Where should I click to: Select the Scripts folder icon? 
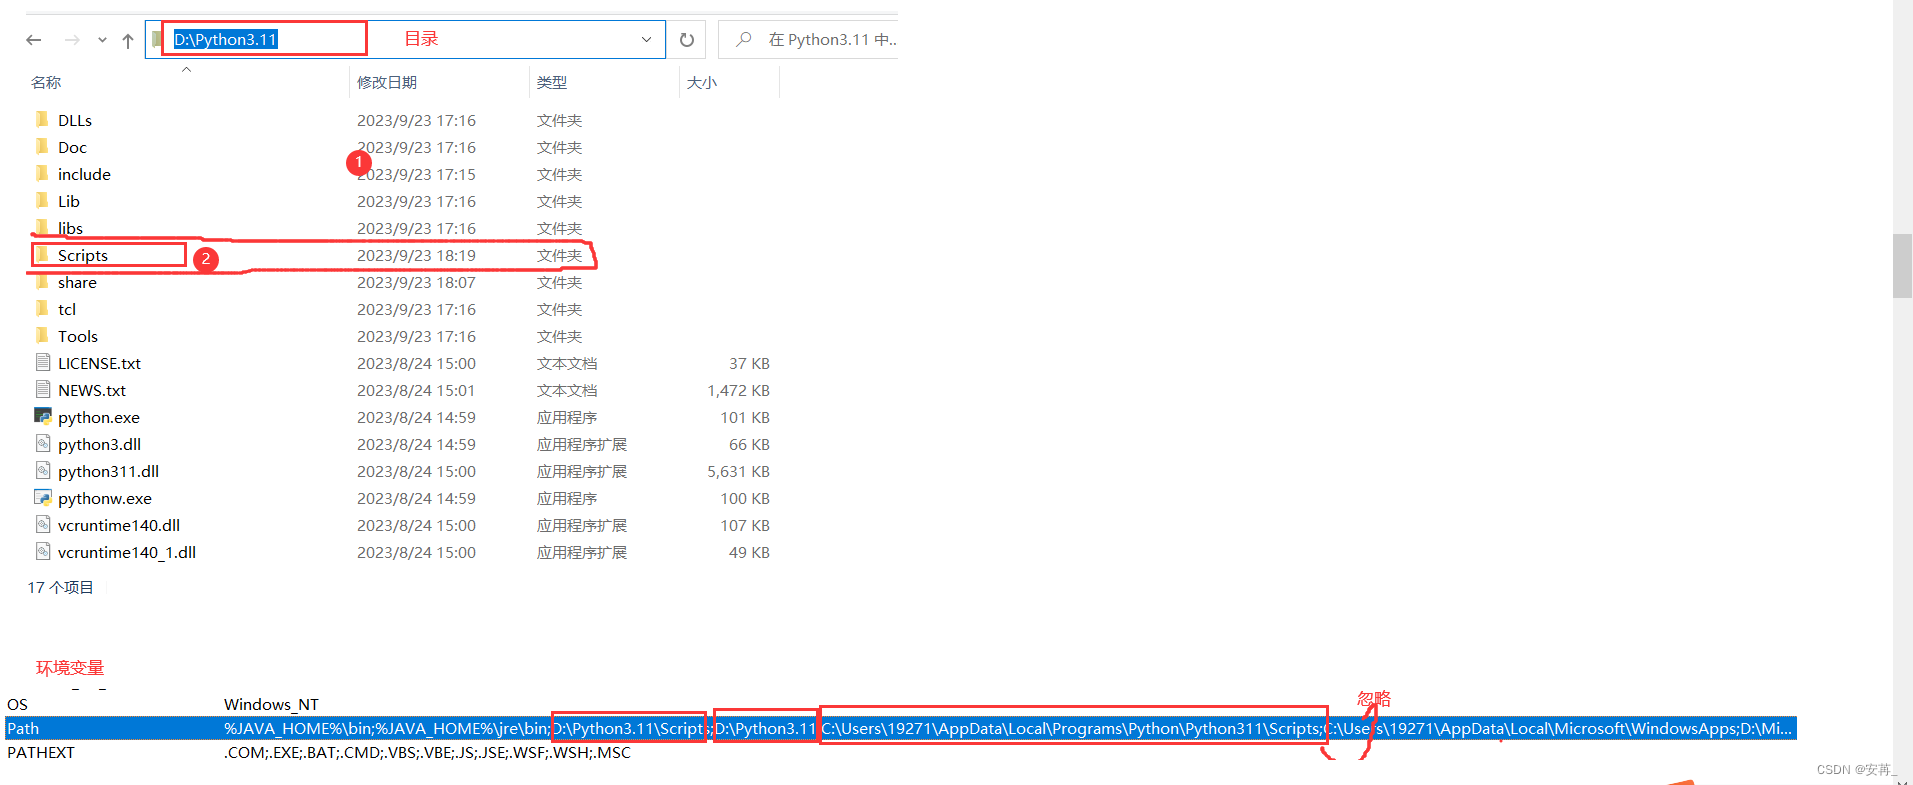pyautogui.click(x=42, y=254)
